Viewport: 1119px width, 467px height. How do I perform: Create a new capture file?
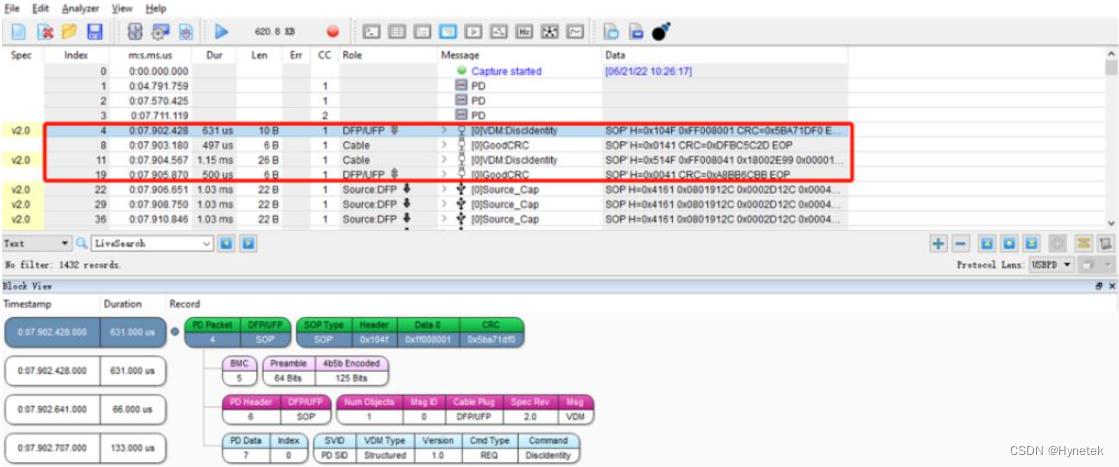pos(19,31)
